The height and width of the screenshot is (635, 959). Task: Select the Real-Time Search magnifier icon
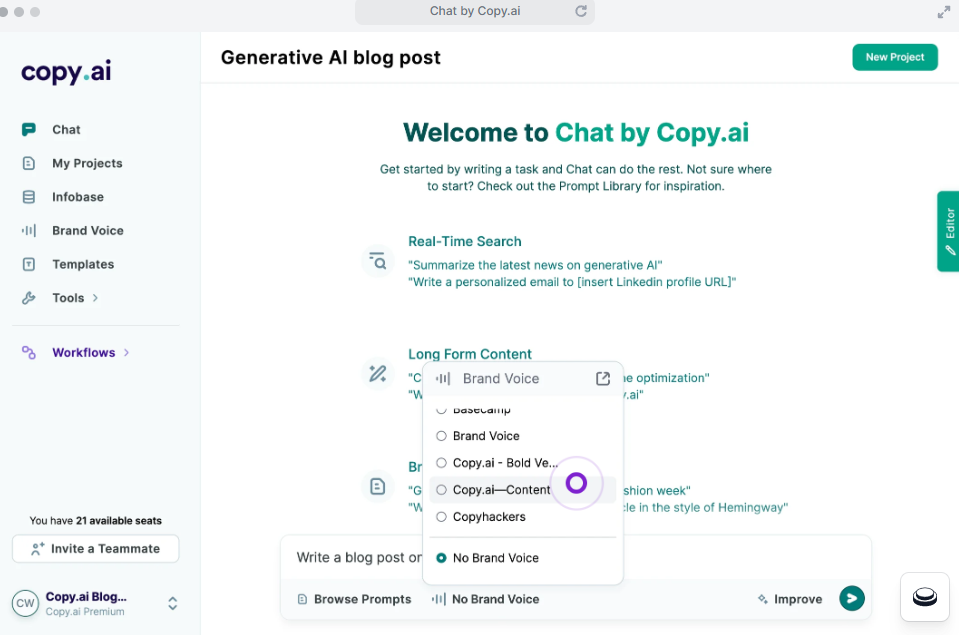coord(378,261)
